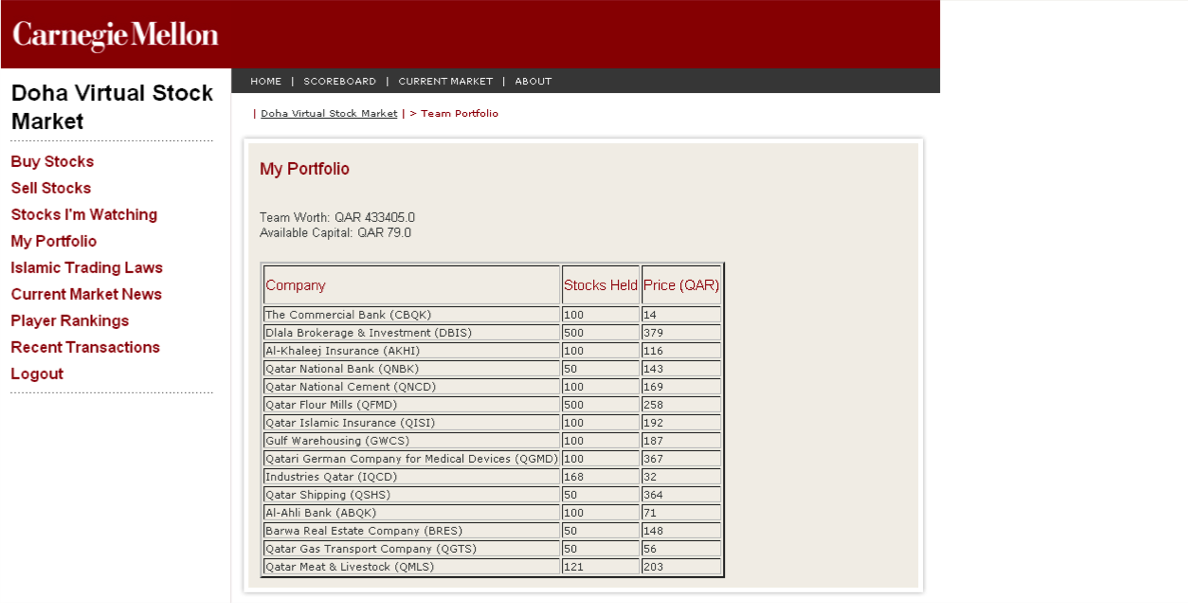The image size is (1188, 603).
Task: Select the Available Capital QAR 79.0 text
Action: pos(336,233)
